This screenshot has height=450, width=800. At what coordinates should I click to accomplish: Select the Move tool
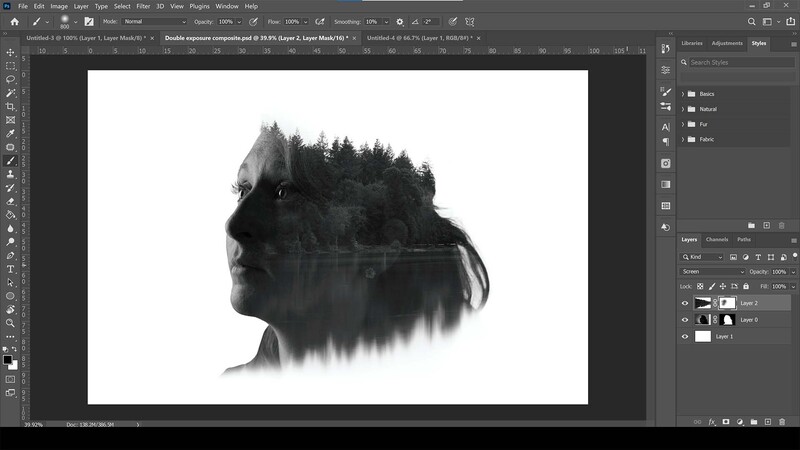tap(10, 53)
